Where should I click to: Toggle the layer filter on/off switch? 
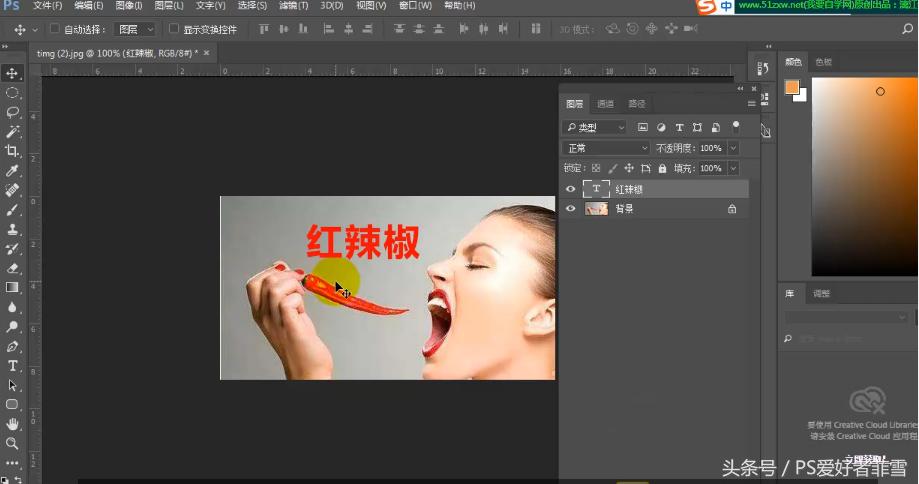coord(736,125)
